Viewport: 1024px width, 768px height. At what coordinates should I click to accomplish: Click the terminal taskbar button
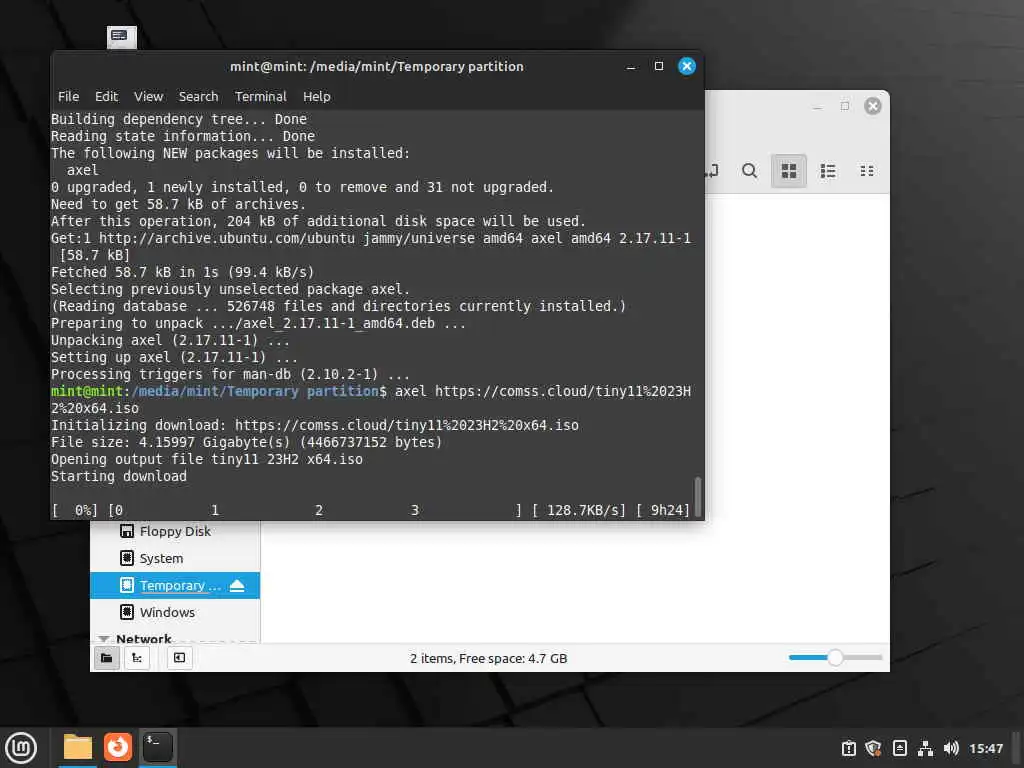(x=157, y=748)
